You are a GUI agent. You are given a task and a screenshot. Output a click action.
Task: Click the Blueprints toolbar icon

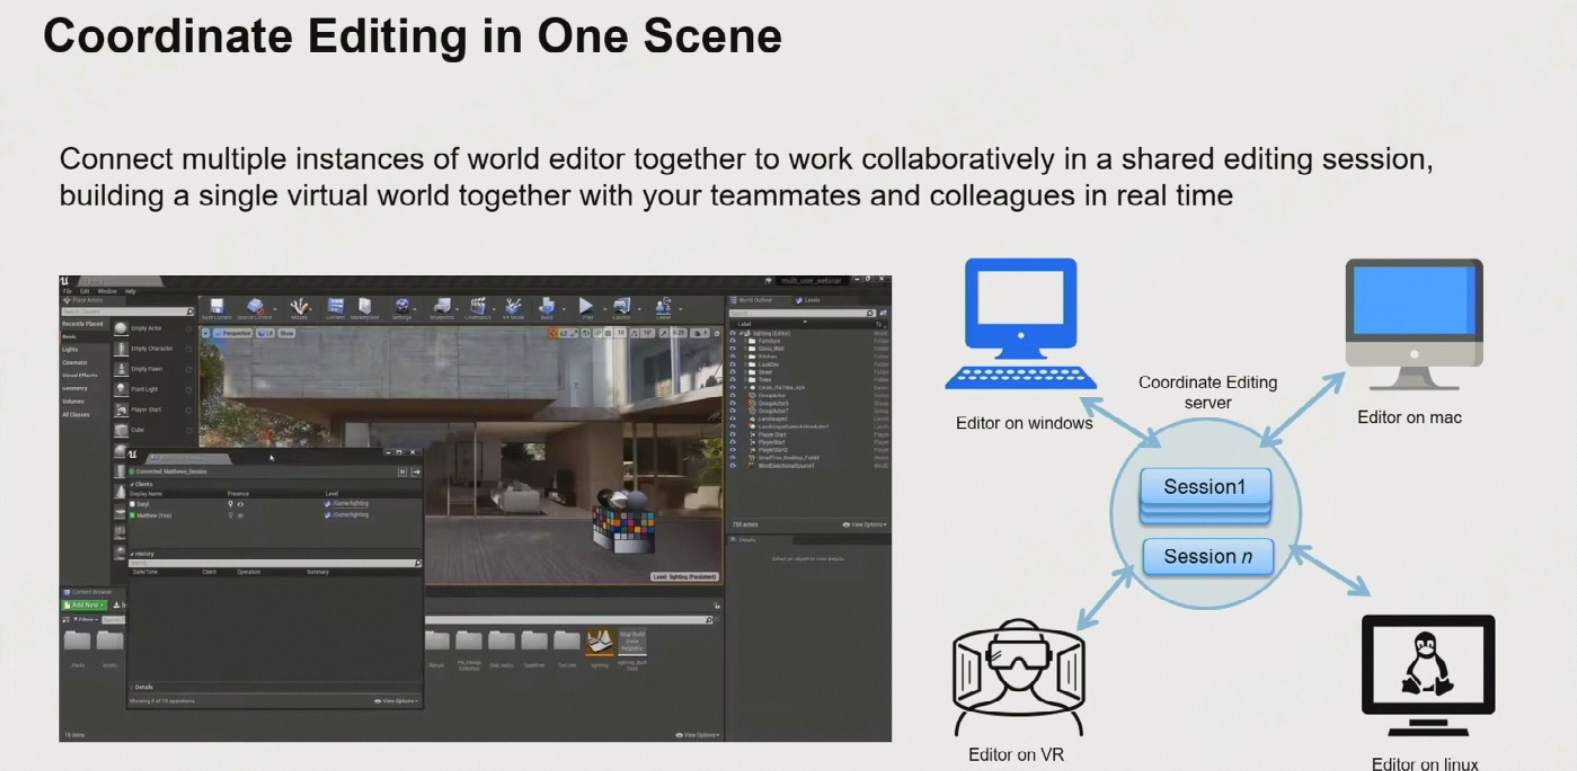(443, 306)
